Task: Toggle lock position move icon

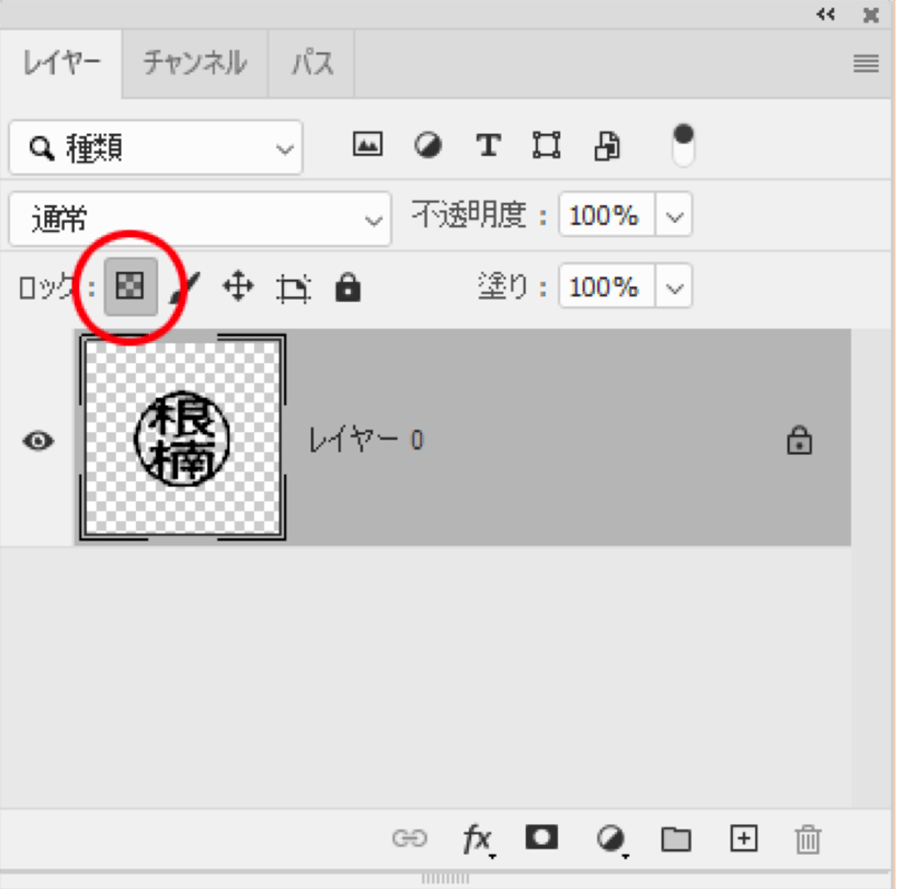Action: [x=238, y=287]
